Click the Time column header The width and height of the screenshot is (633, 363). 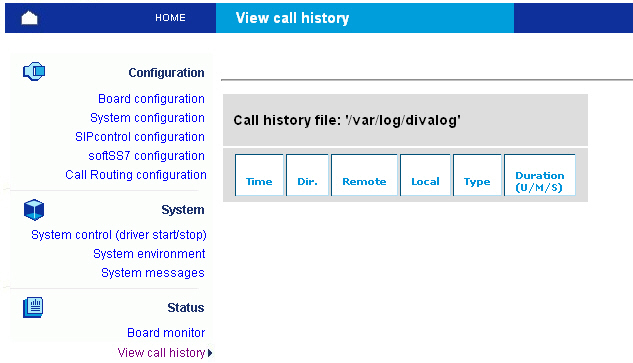pos(259,175)
